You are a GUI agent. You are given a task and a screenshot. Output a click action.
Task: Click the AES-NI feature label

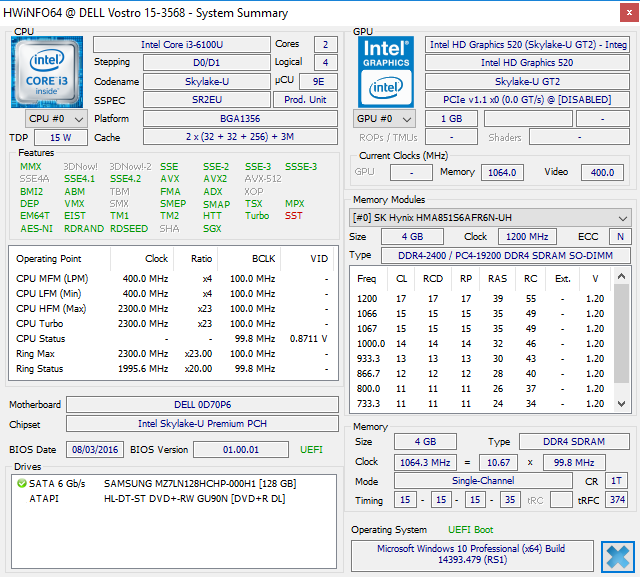(37, 229)
